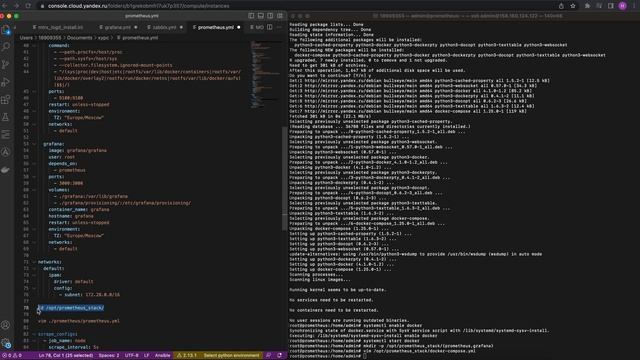Open the editor More Actions ellipsis menu
The height and width of the screenshot is (360, 640).
(x=279, y=27)
